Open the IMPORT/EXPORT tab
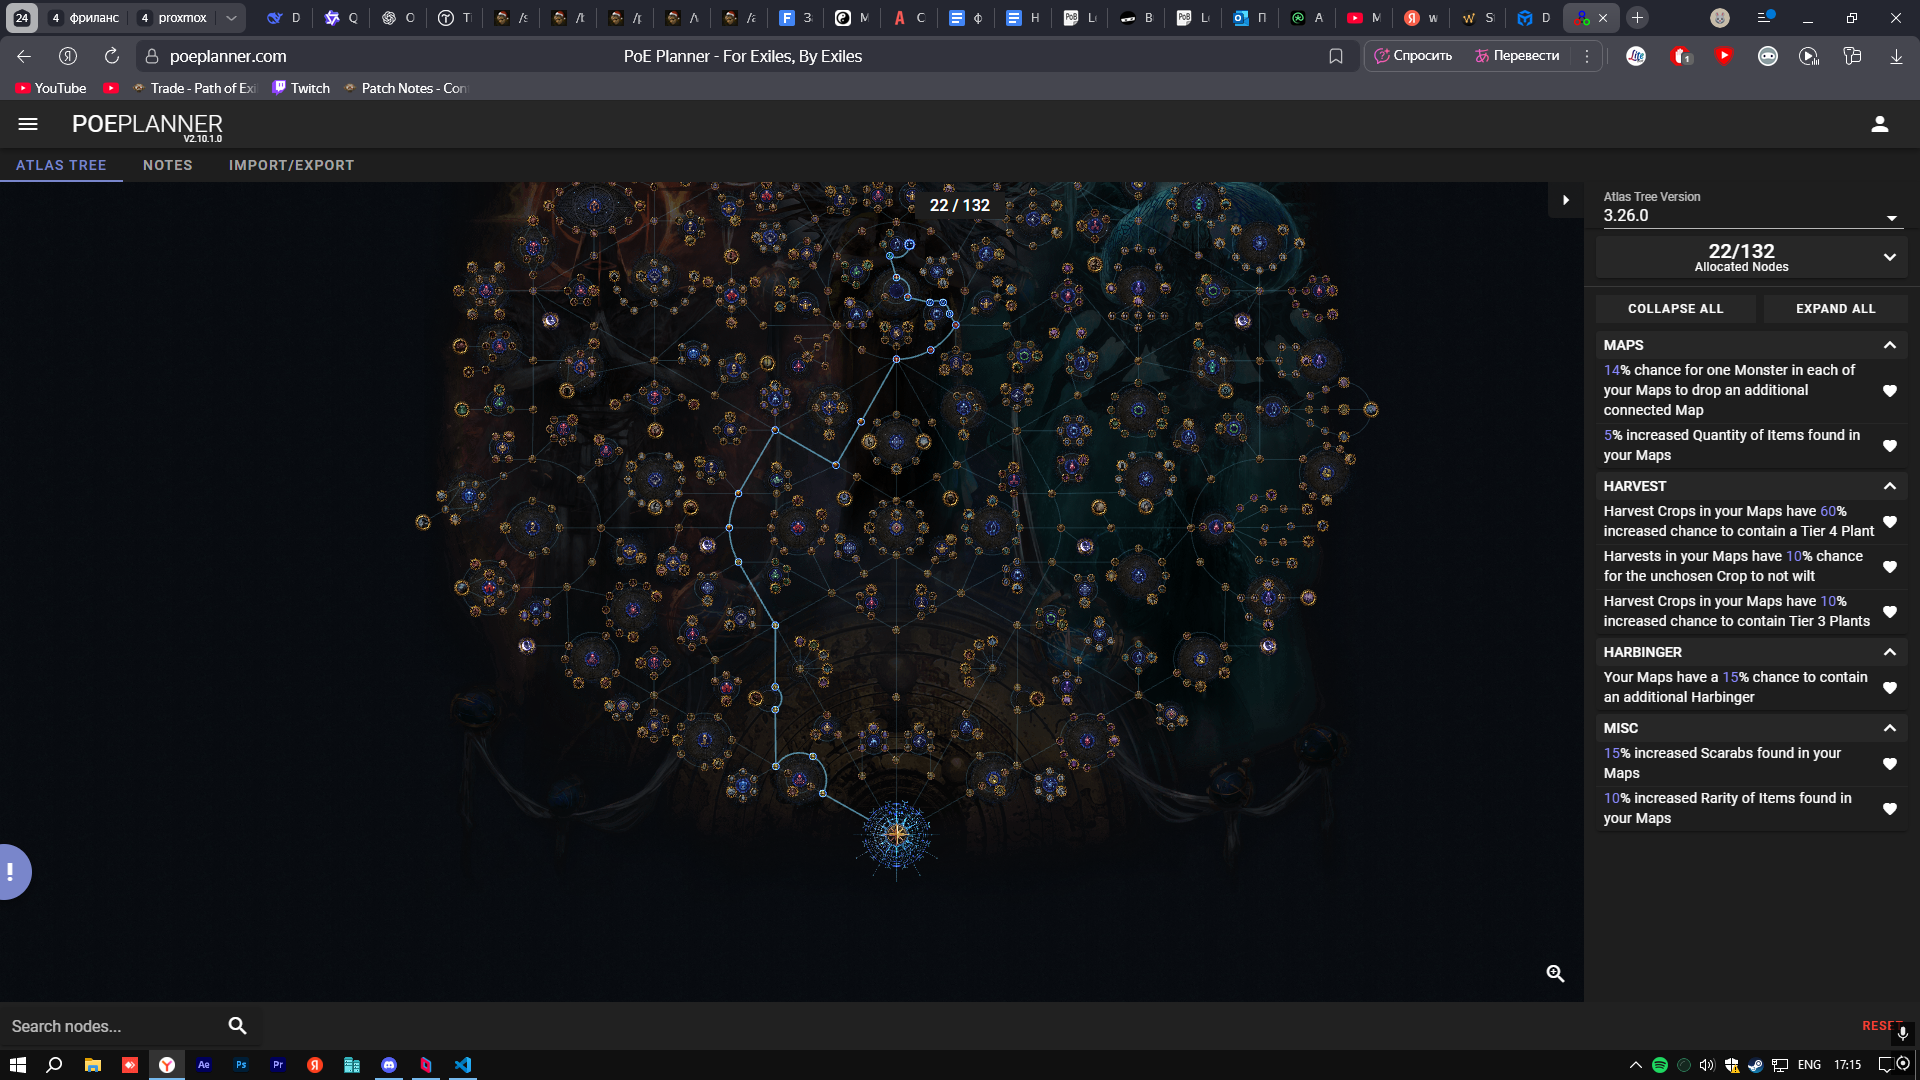This screenshot has width=1920, height=1080. pyautogui.click(x=291, y=165)
